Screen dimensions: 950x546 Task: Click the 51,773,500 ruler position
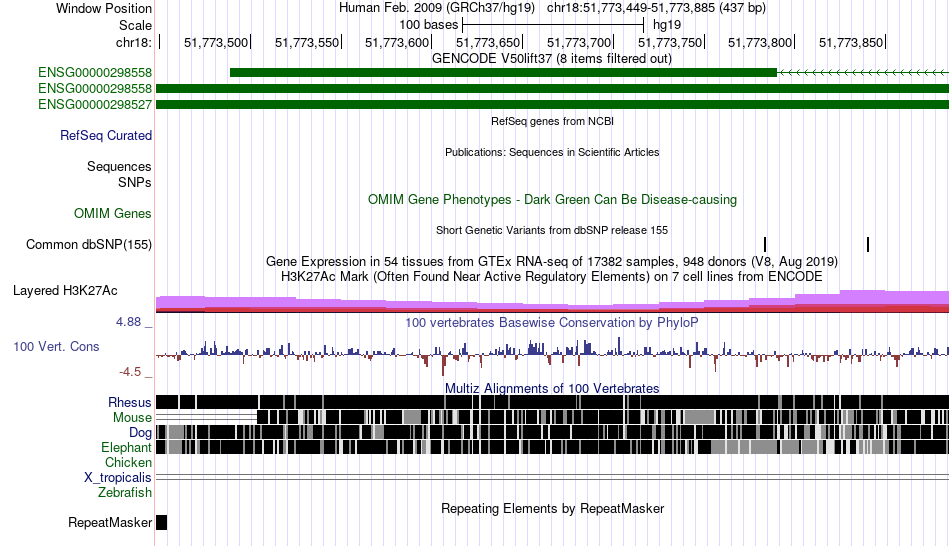[216, 42]
